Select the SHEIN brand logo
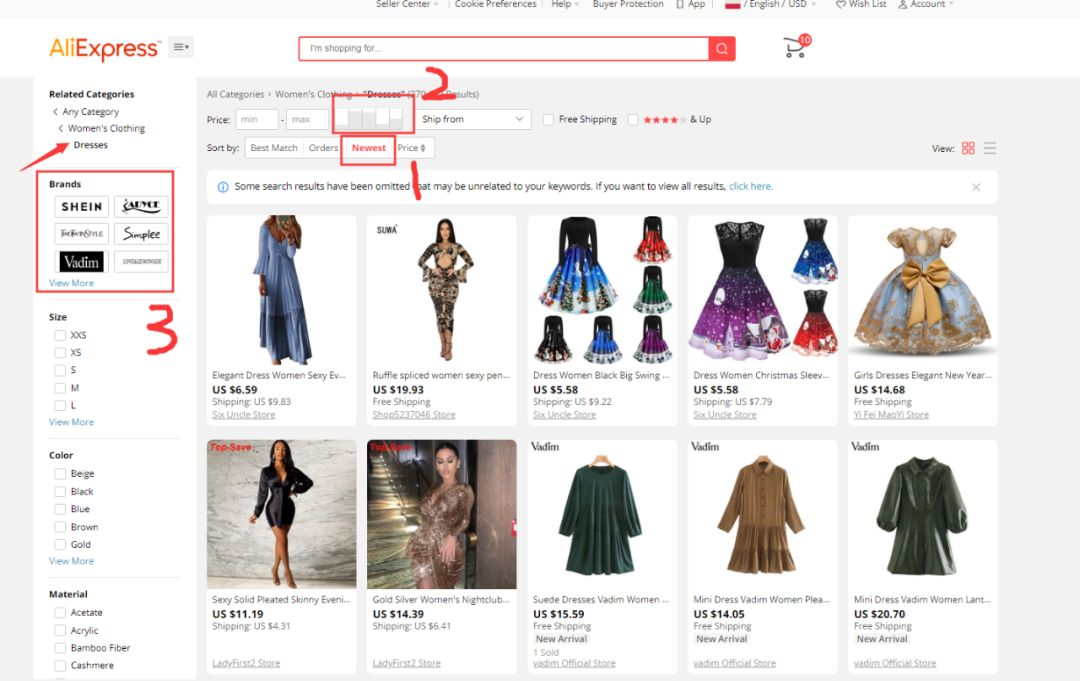This screenshot has height=681, width=1080. 81,207
